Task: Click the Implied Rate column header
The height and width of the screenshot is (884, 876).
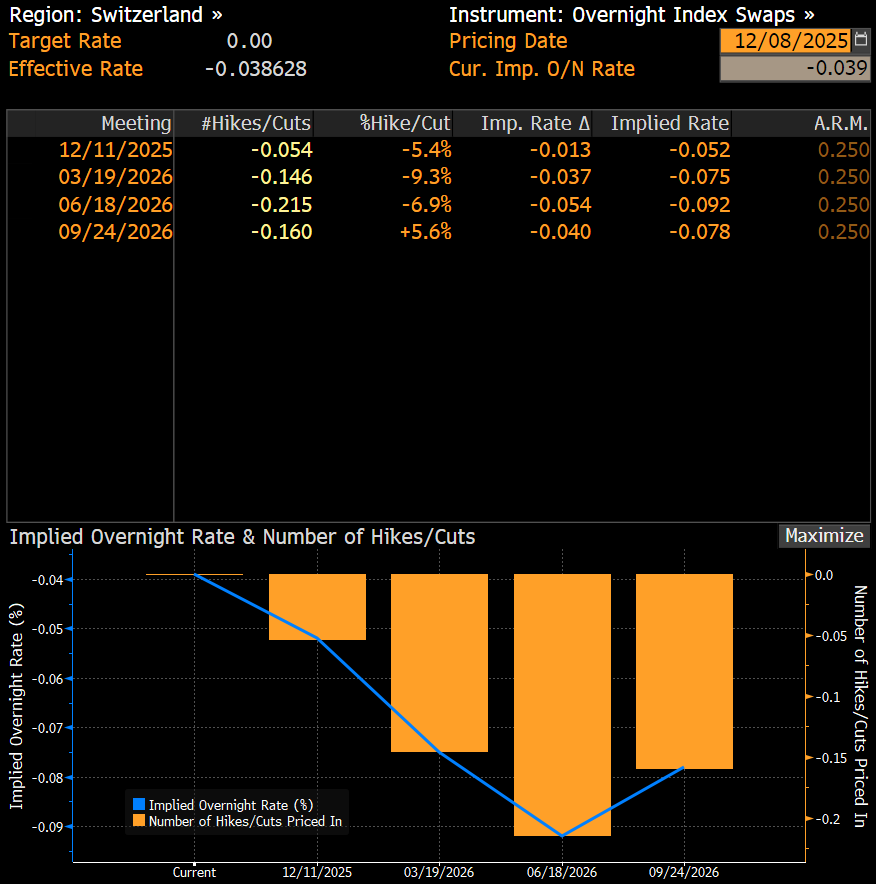Action: click(670, 123)
